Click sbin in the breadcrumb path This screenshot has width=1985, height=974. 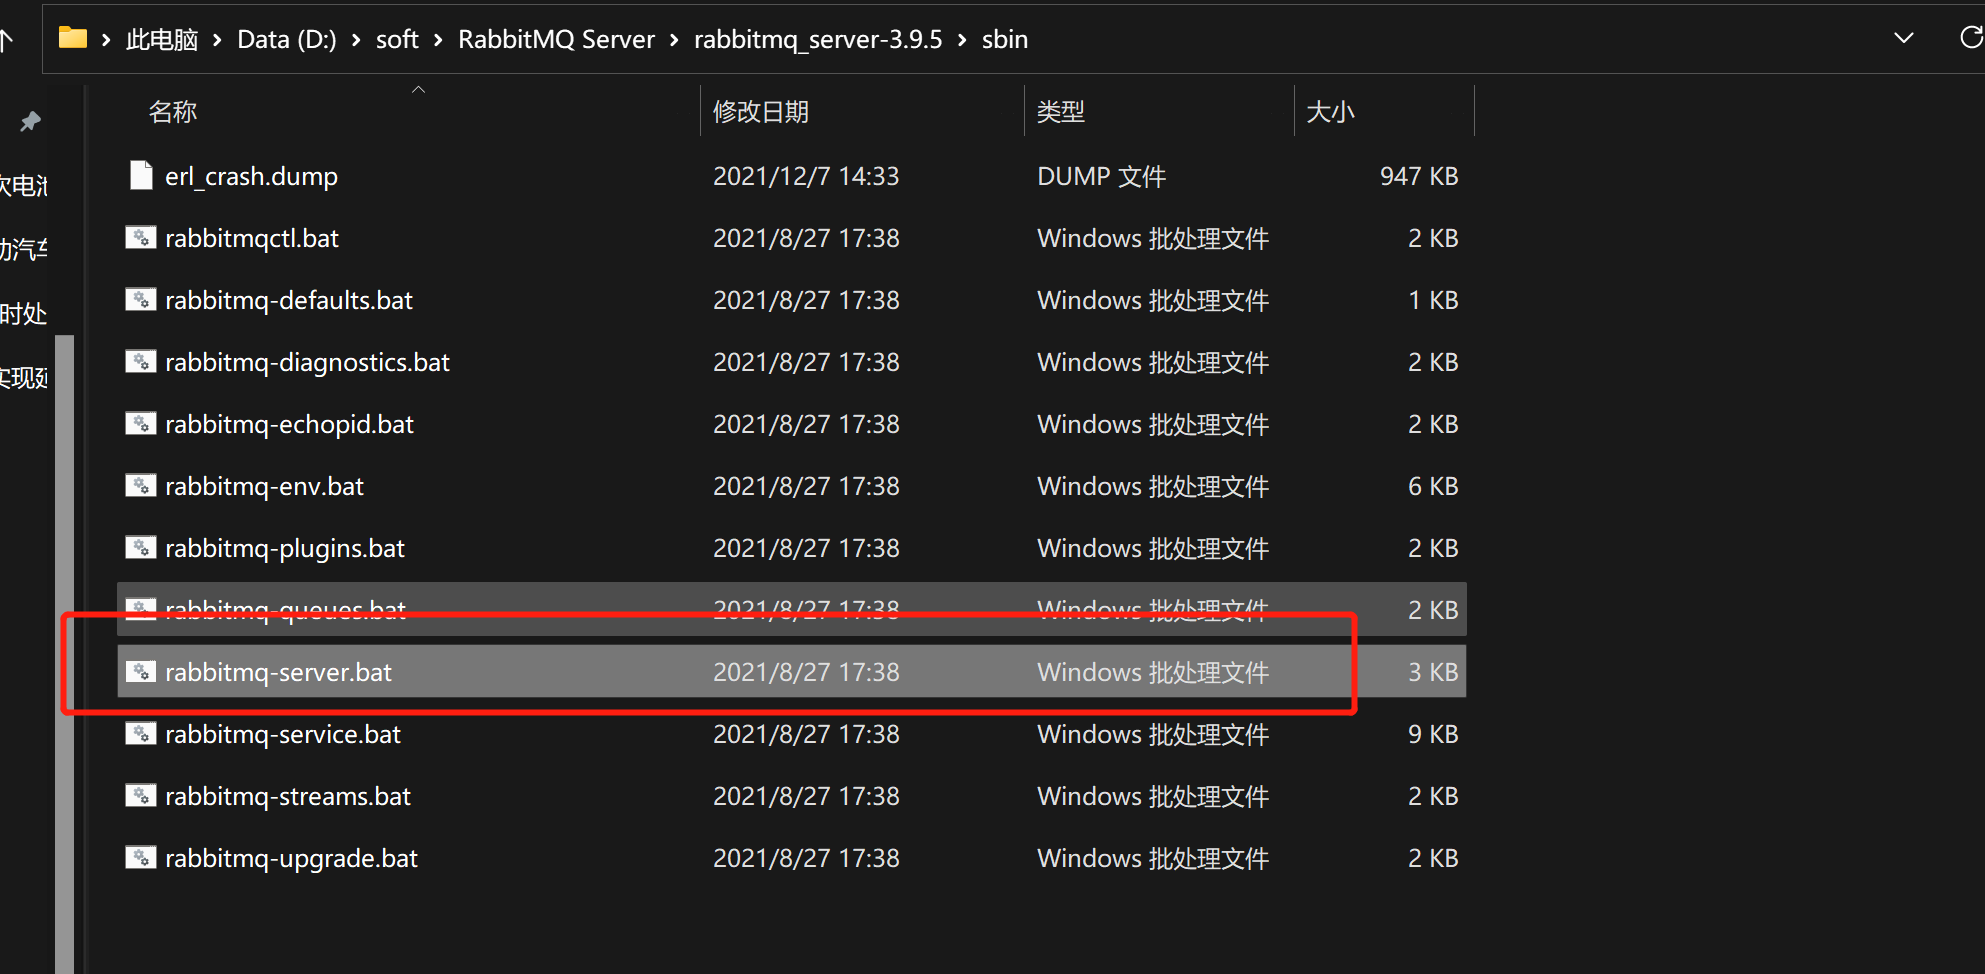[1005, 40]
